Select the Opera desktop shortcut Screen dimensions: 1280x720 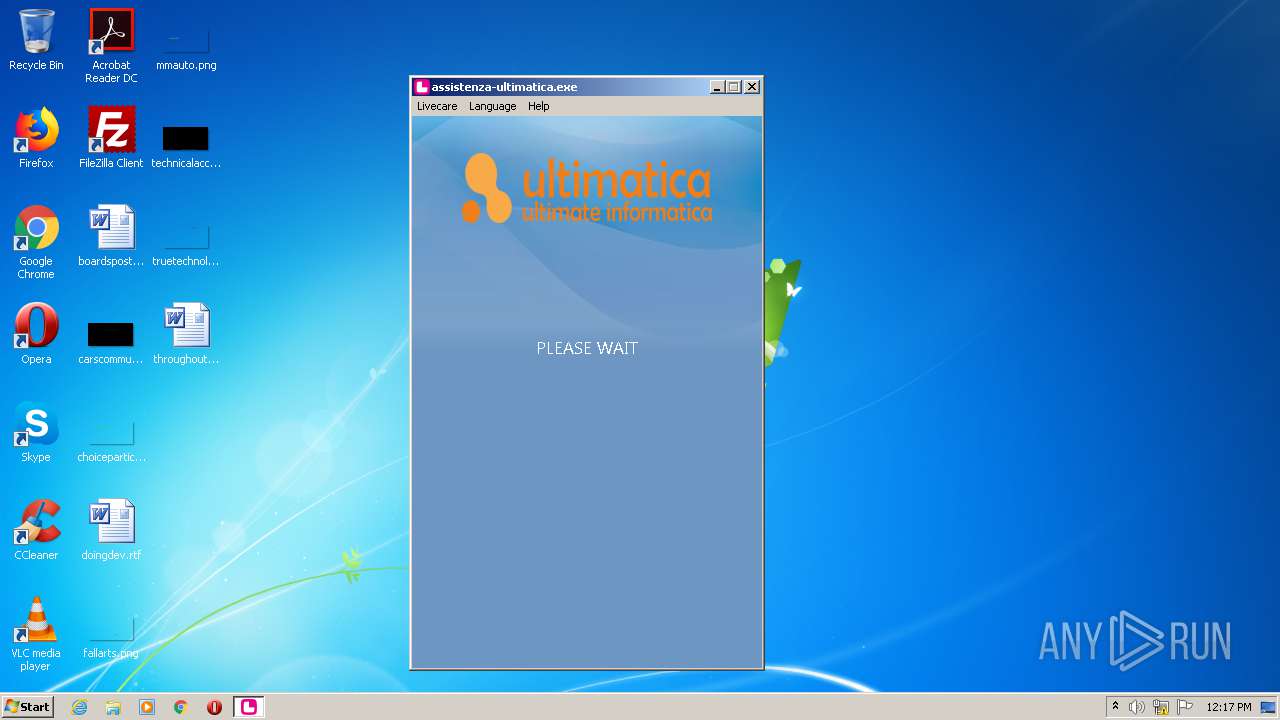tap(36, 334)
